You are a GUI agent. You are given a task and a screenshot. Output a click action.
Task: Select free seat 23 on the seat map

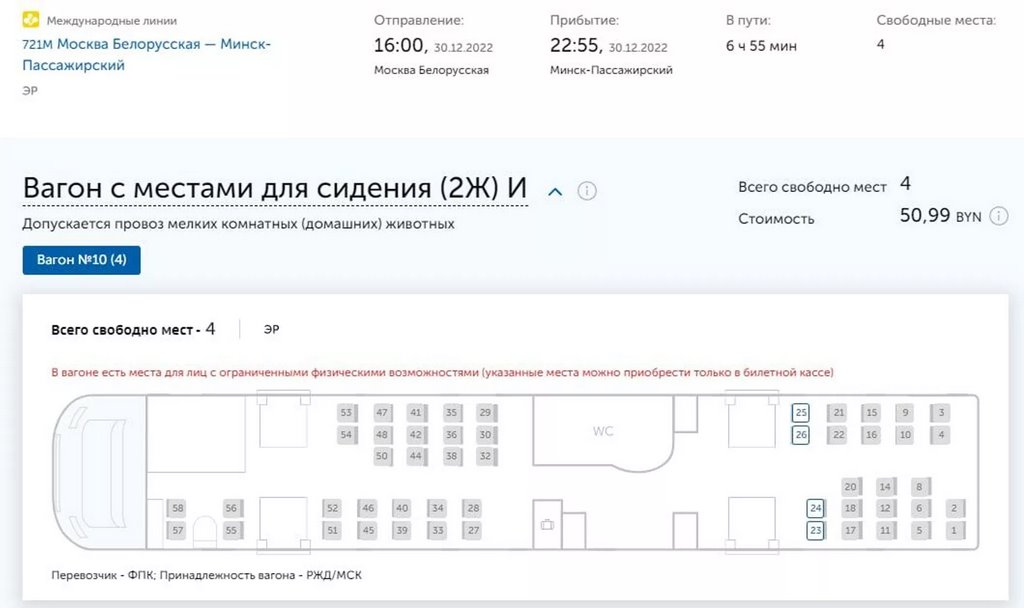[815, 531]
